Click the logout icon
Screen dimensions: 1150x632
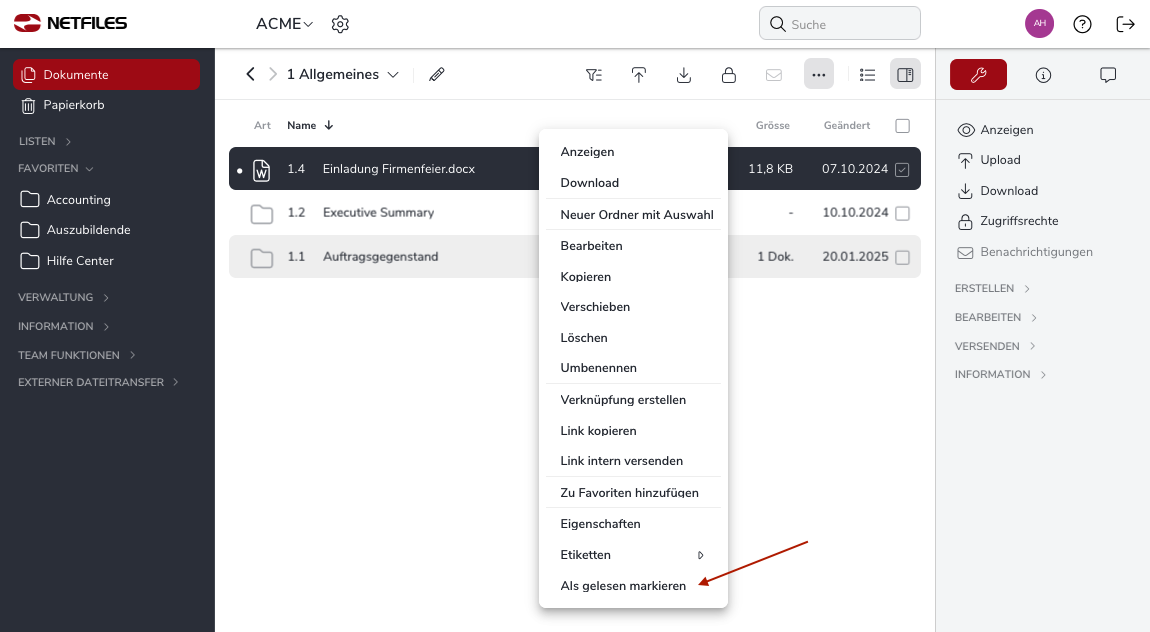tap(1125, 24)
